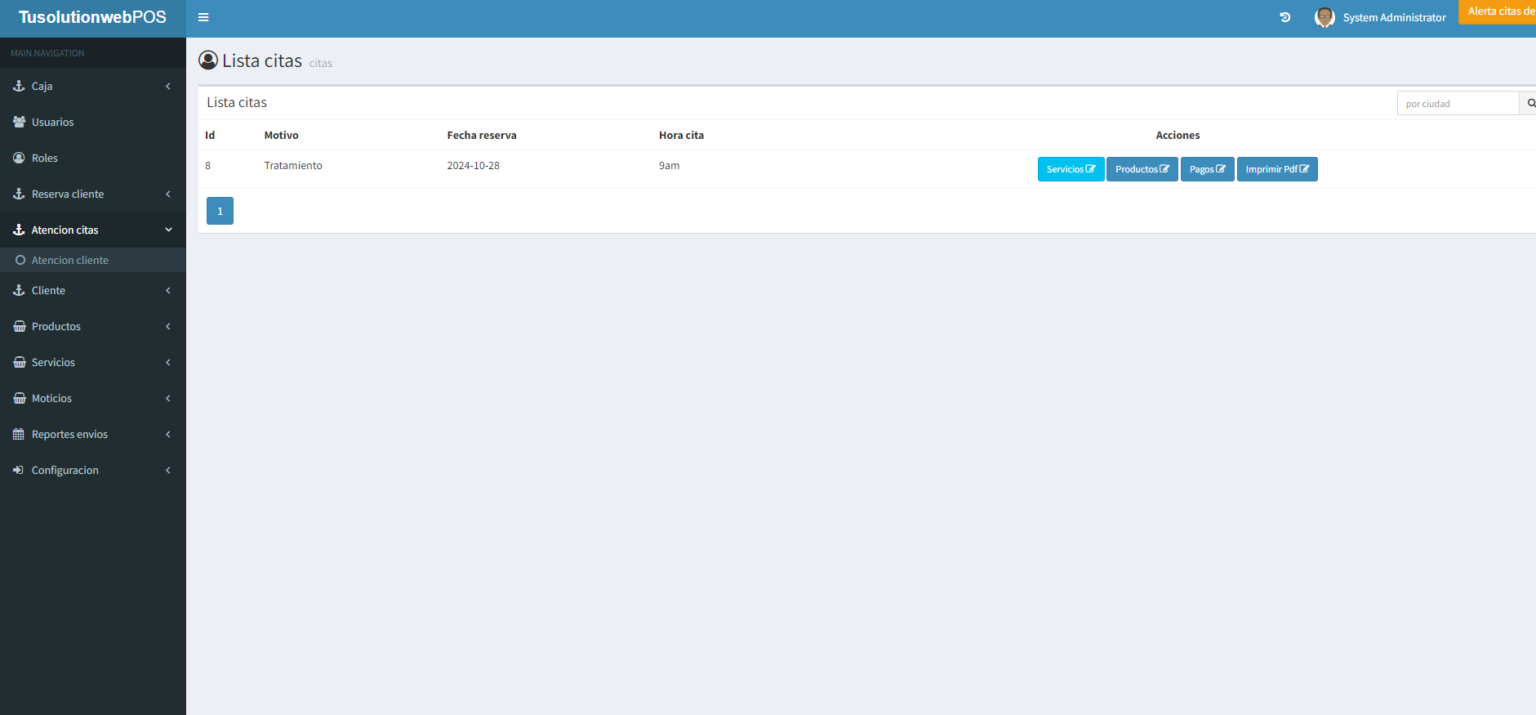
Task: Focus the por ciudad search field
Action: 1458,103
